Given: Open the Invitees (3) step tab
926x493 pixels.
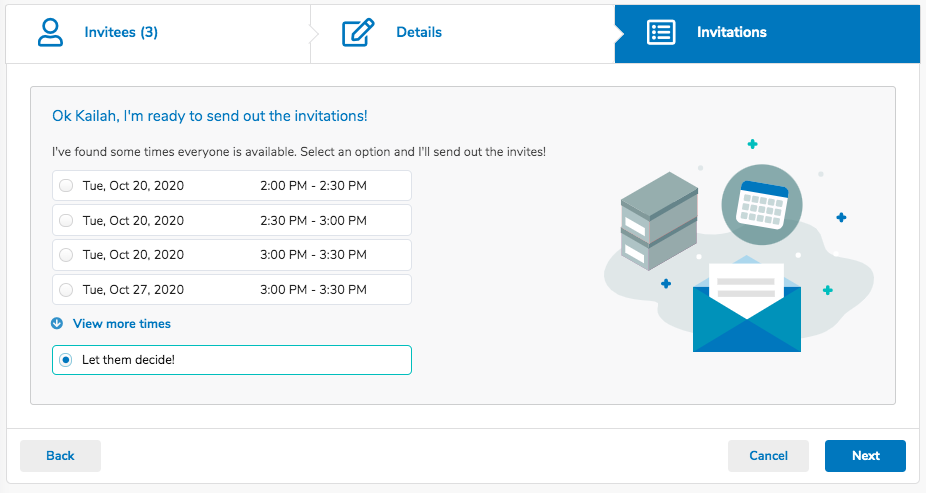Looking at the screenshot, I should click(158, 34).
